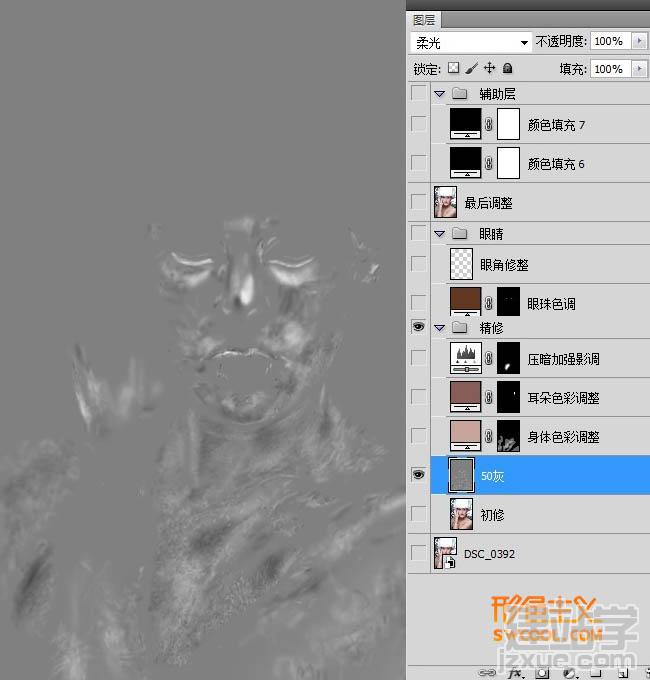Image resolution: width=650 pixels, height=680 pixels.
Task: Click the color swatch of 耳朵色彩调整
Action: click(466, 396)
